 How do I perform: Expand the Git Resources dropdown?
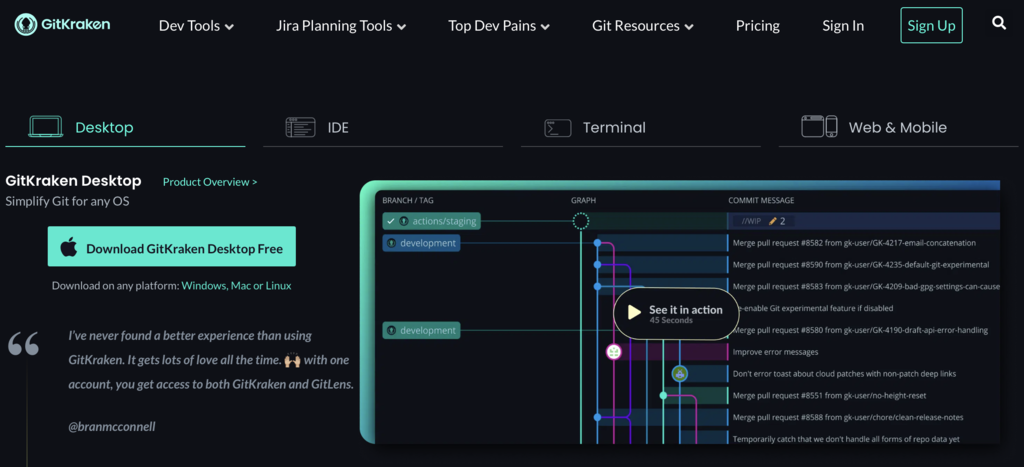point(644,26)
